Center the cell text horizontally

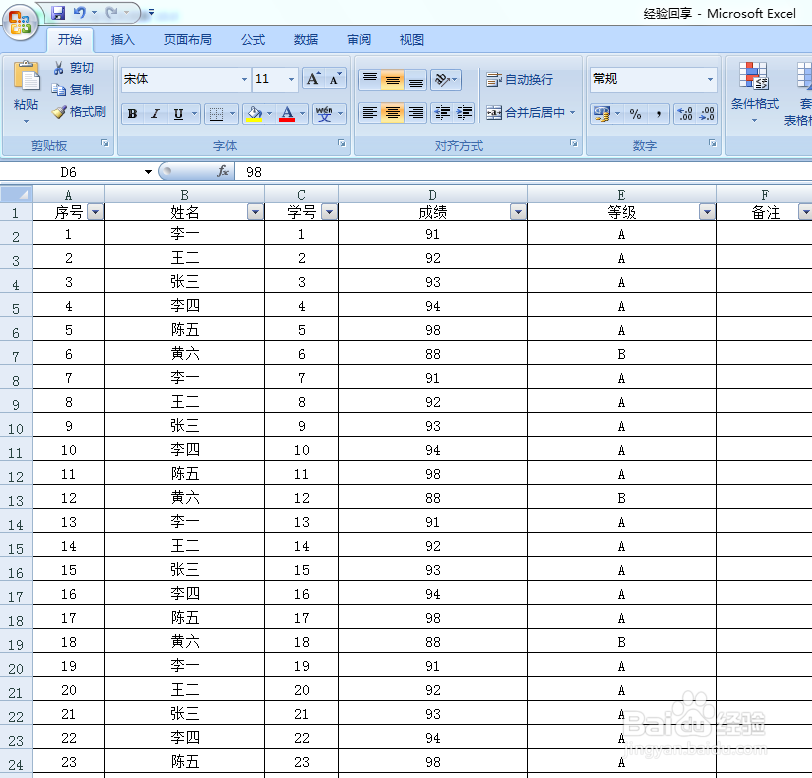pyautogui.click(x=393, y=113)
